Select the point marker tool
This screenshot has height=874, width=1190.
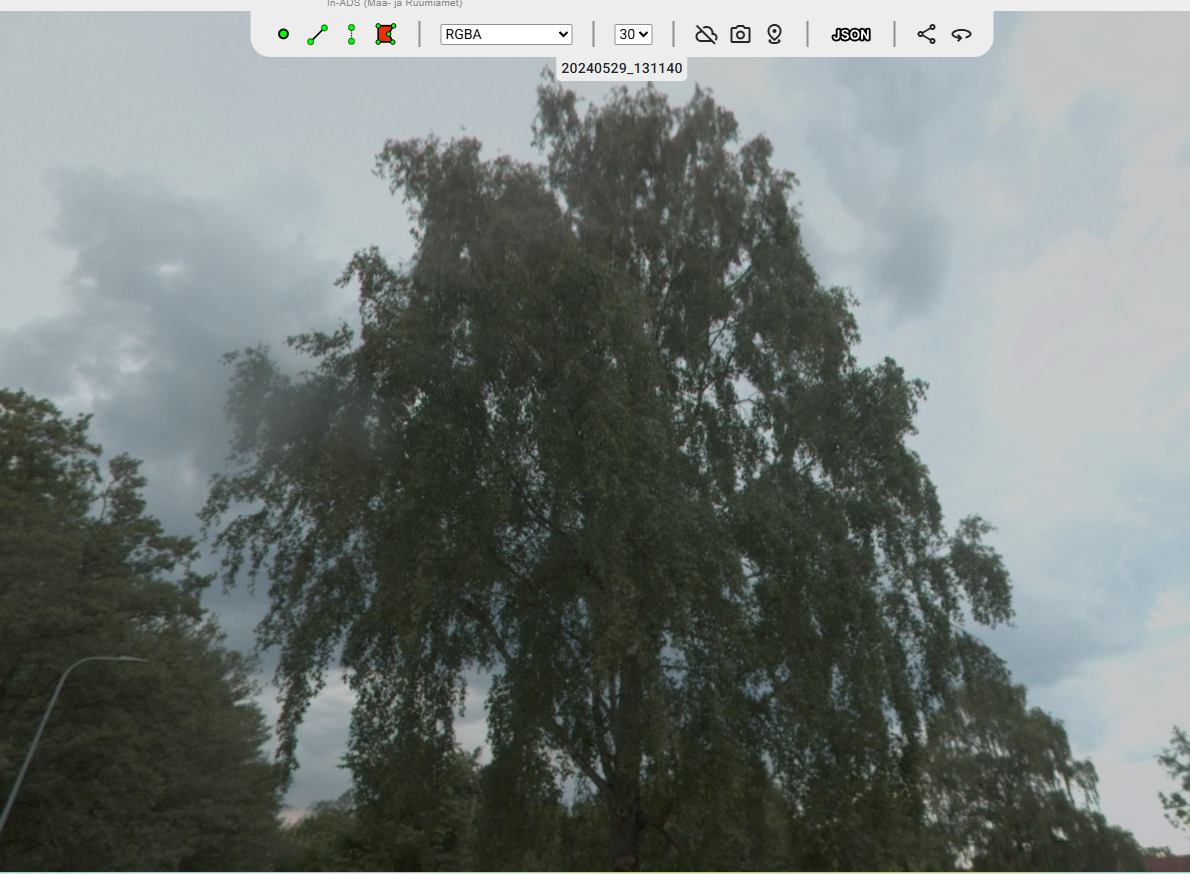click(x=283, y=34)
